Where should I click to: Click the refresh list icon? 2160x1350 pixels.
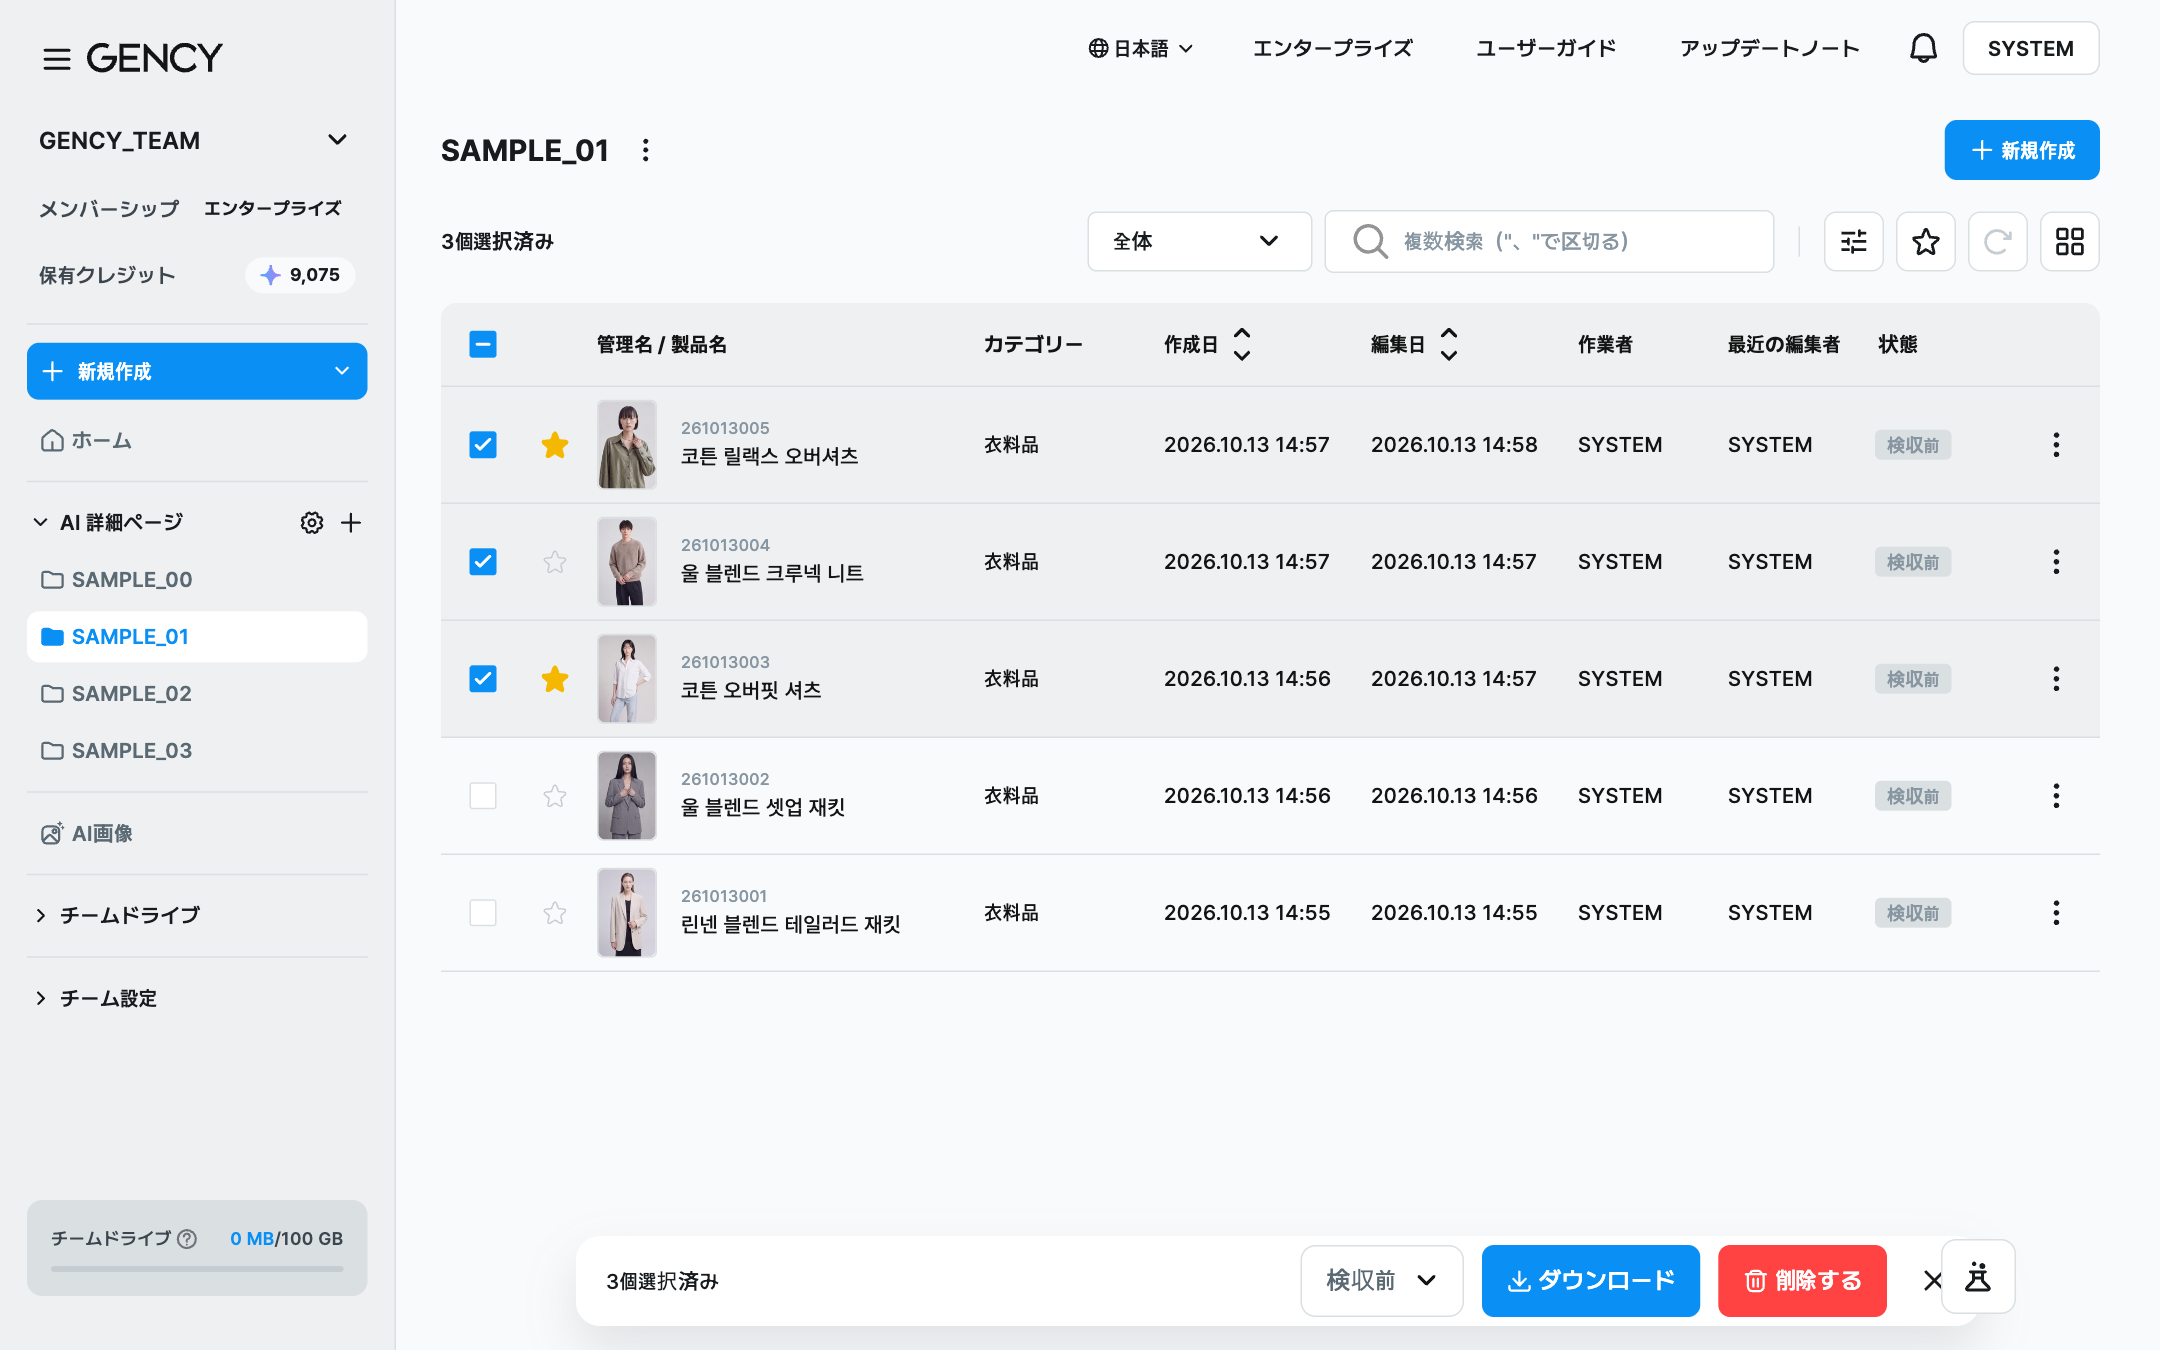[x=1998, y=241]
